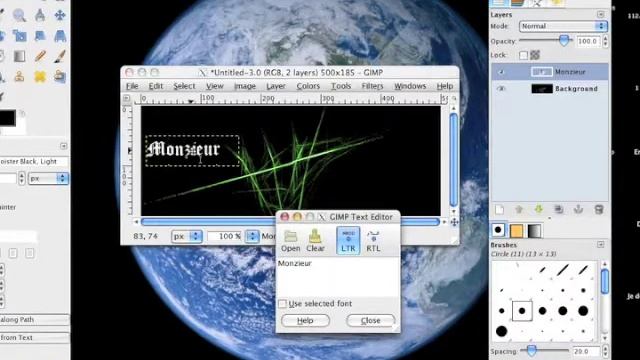Open the navigation icon at canvas corner
The image size is (640, 360).
tap(454, 222)
